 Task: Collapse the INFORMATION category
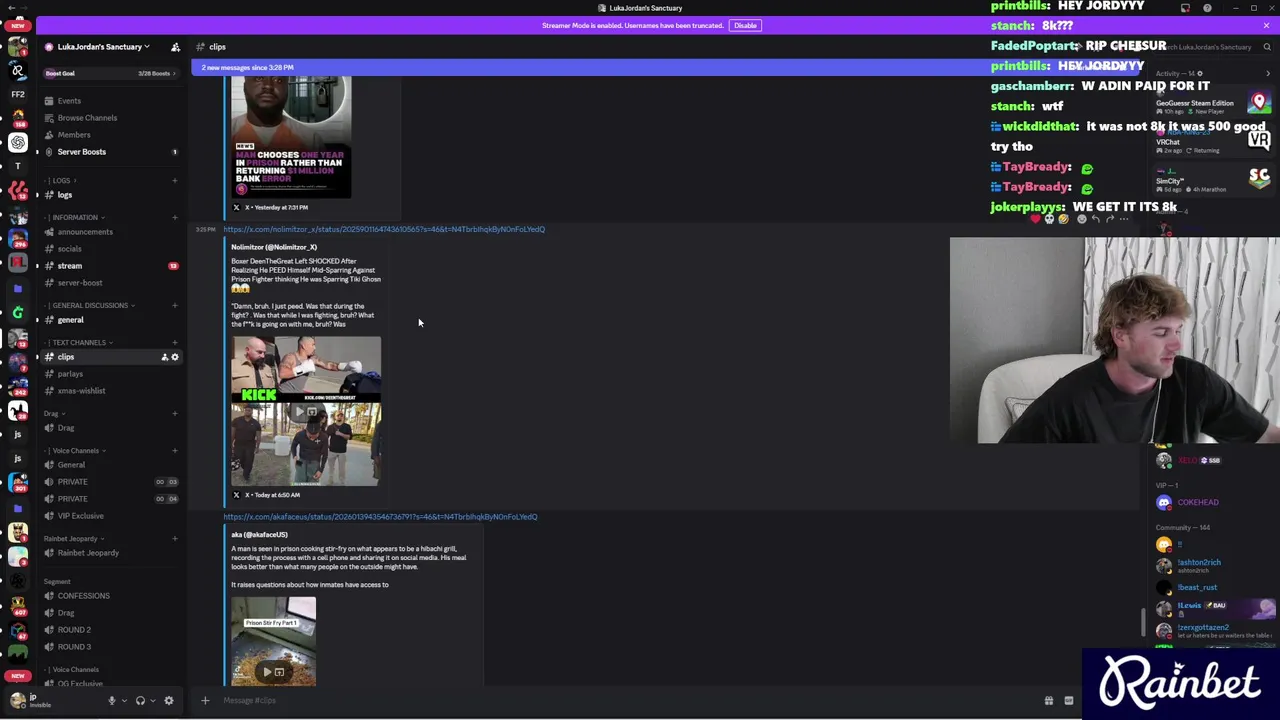coord(76,217)
